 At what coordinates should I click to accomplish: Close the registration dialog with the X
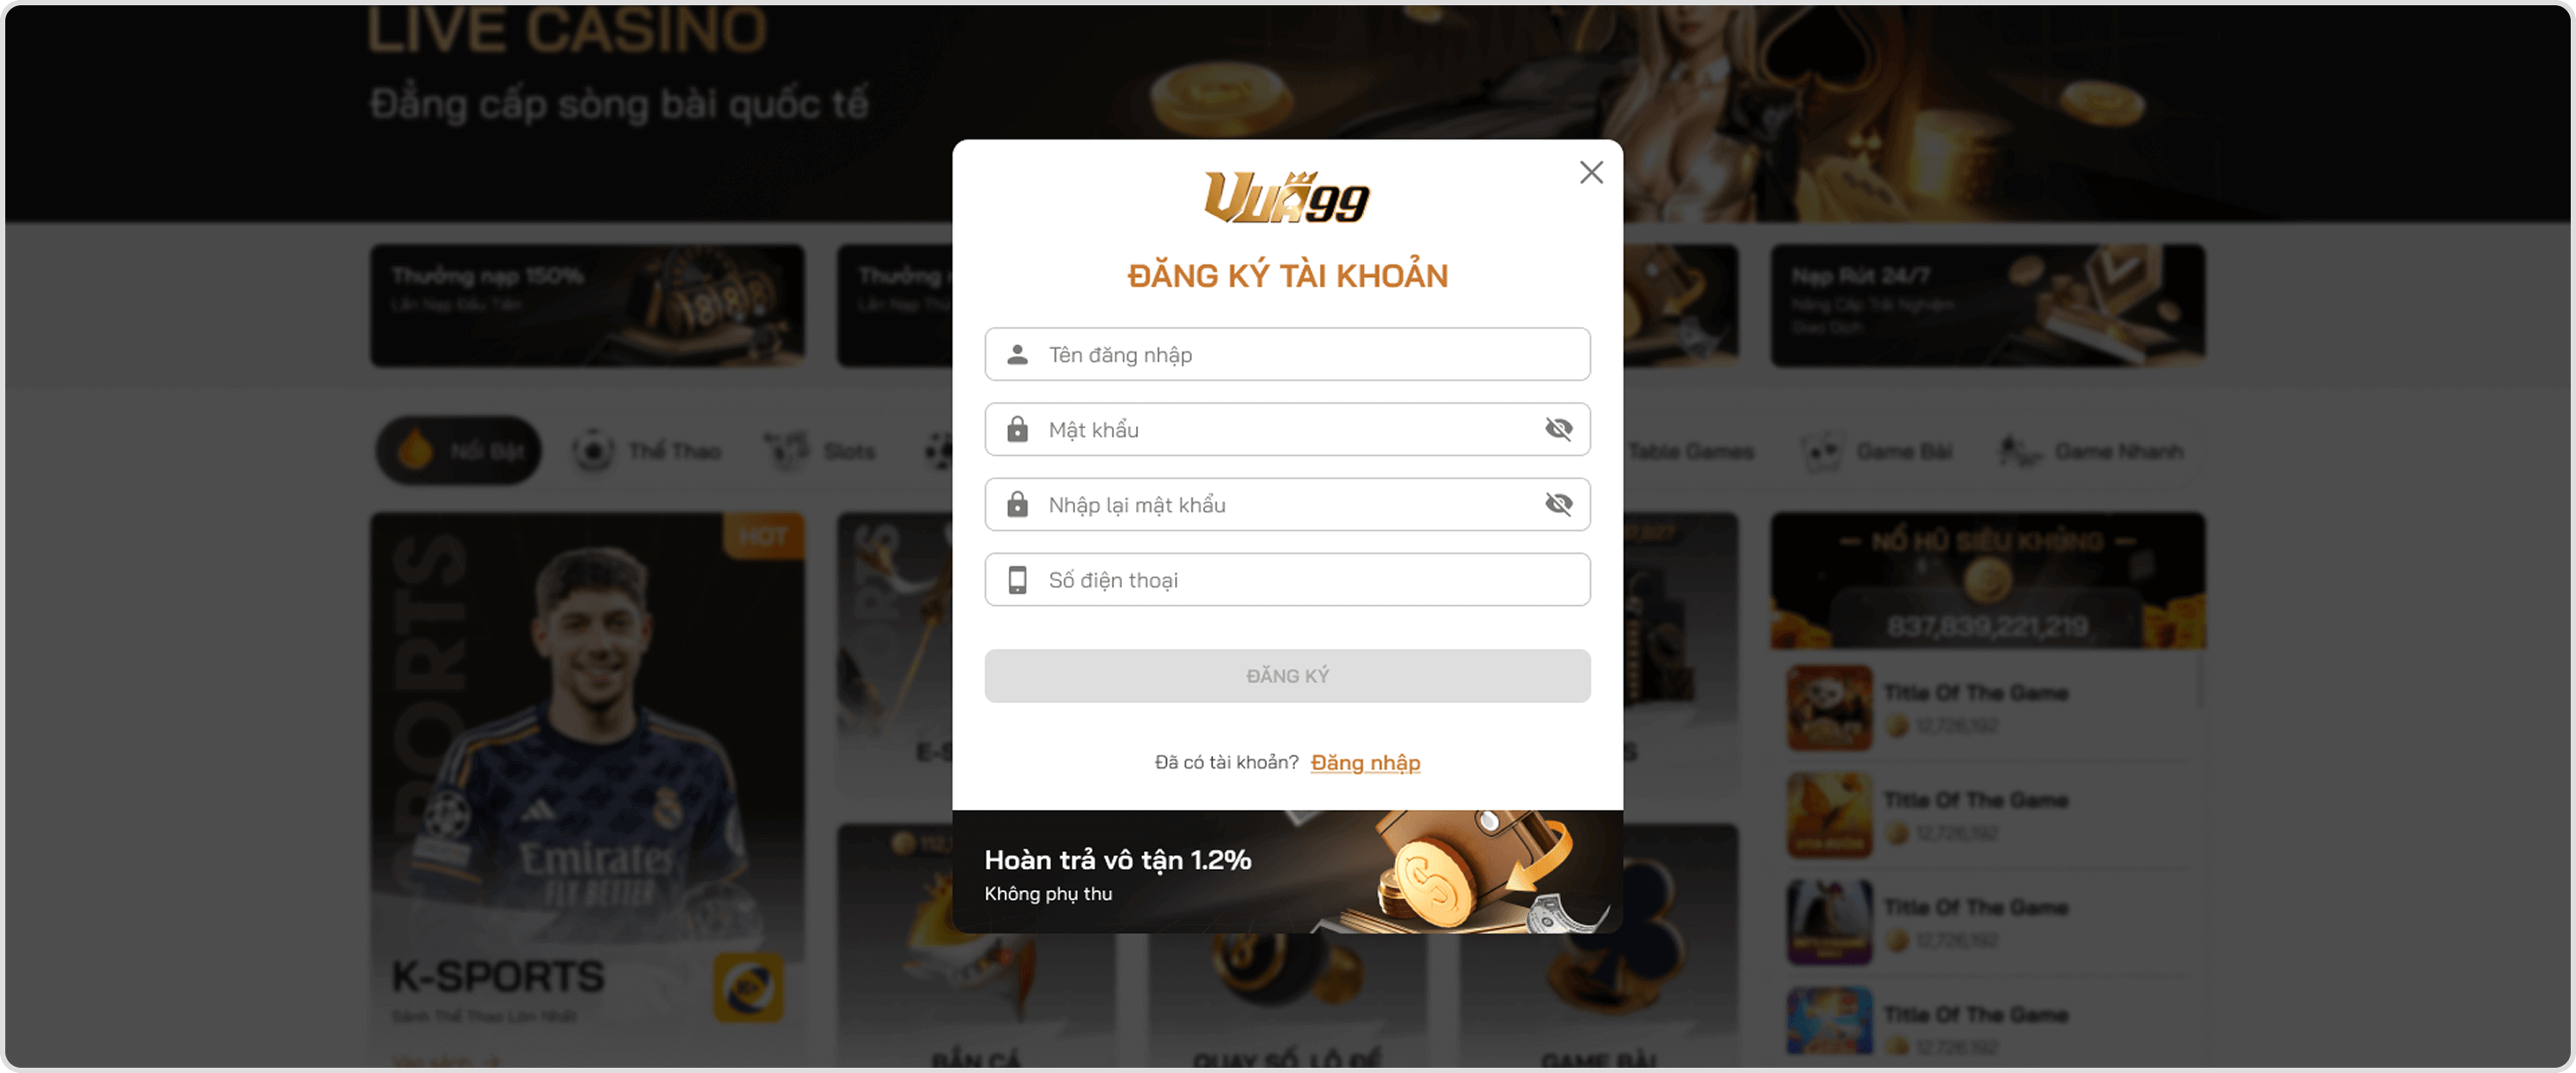tap(1591, 172)
